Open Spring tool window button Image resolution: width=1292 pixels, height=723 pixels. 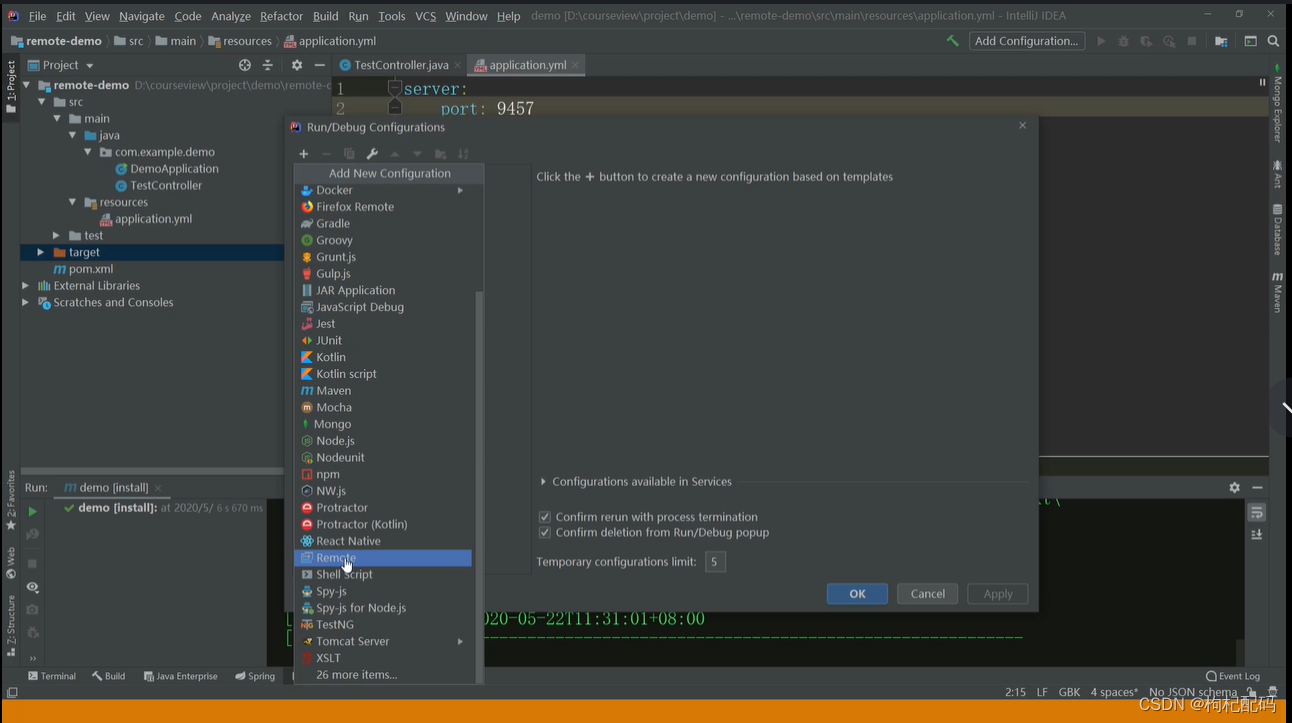[255, 676]
